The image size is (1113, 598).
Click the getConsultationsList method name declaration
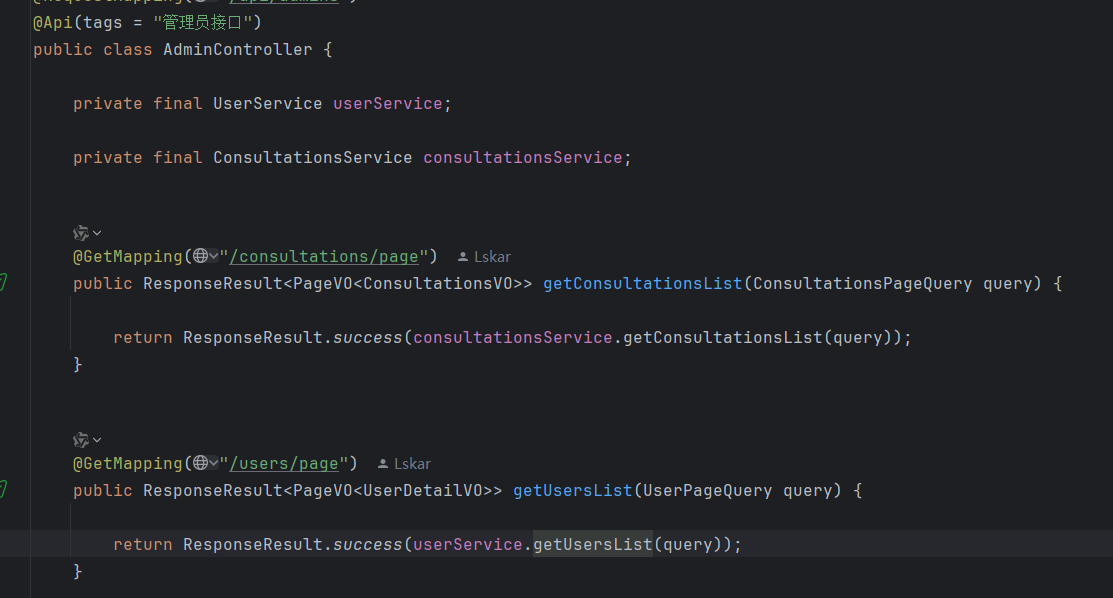click(642, 283)
